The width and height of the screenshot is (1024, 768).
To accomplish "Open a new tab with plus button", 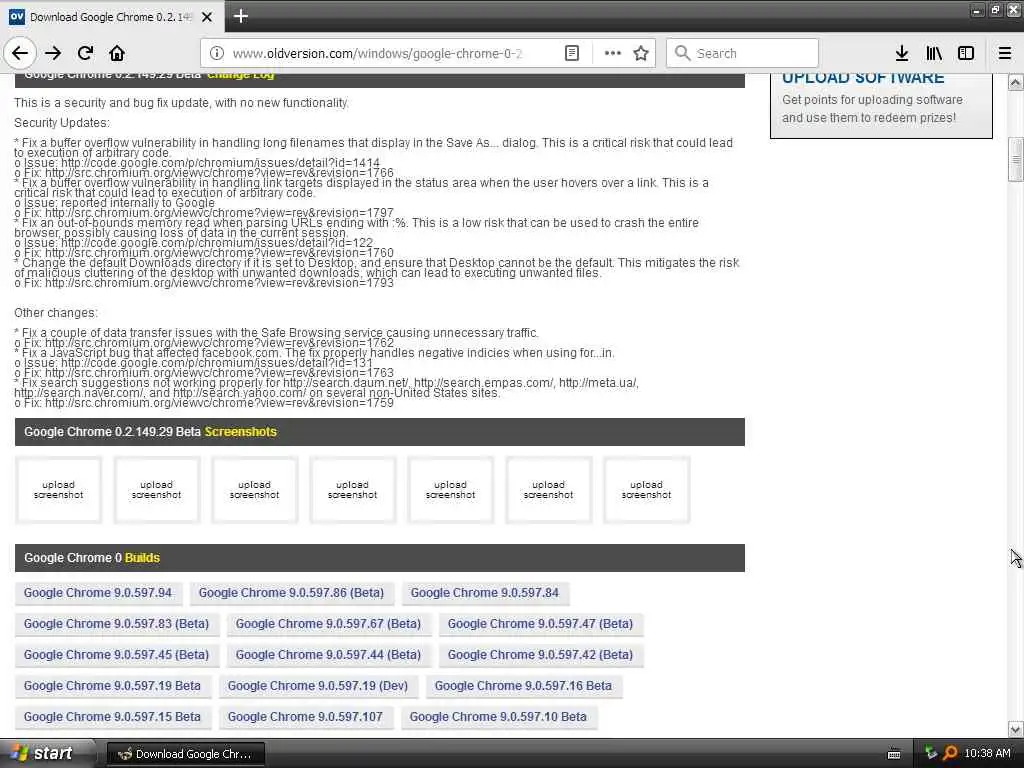I will [x=240, y=16].
